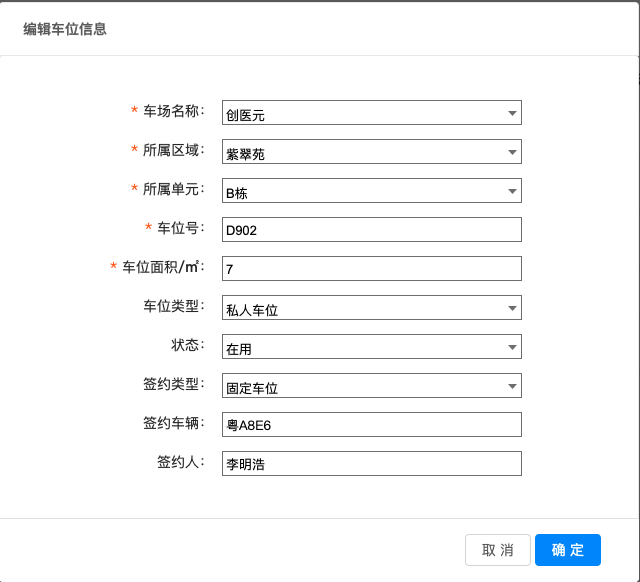Click the 签约人 field label
Image resolution: width=640 pixels, height=582 pixels.
point(181,462)
